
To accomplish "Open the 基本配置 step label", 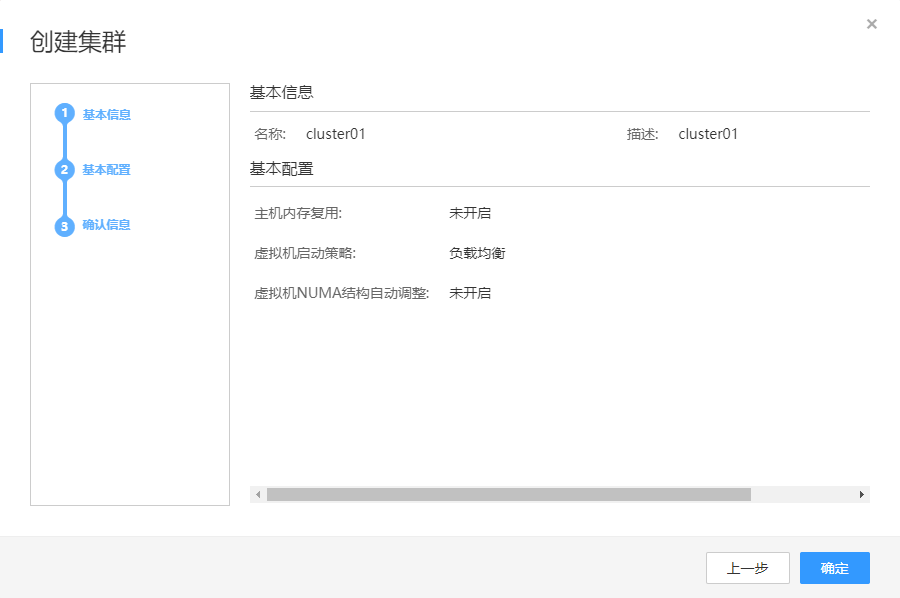I will (106, 170).
